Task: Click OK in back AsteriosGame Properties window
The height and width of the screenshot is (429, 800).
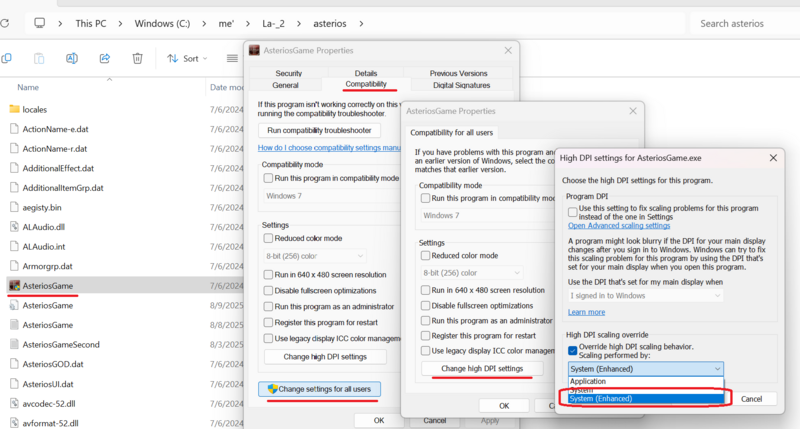Action: (379, 420)
